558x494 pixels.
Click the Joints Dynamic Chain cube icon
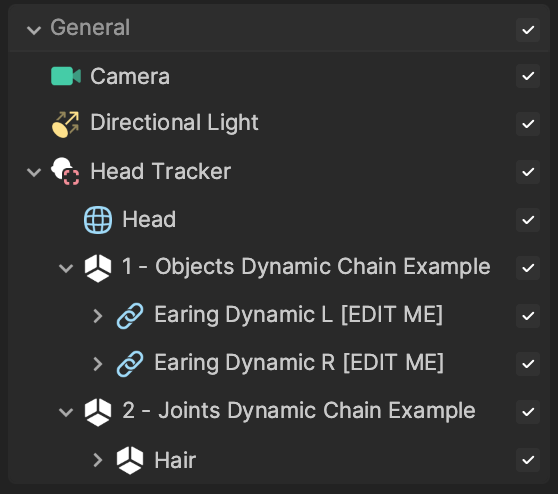(98, 412)
